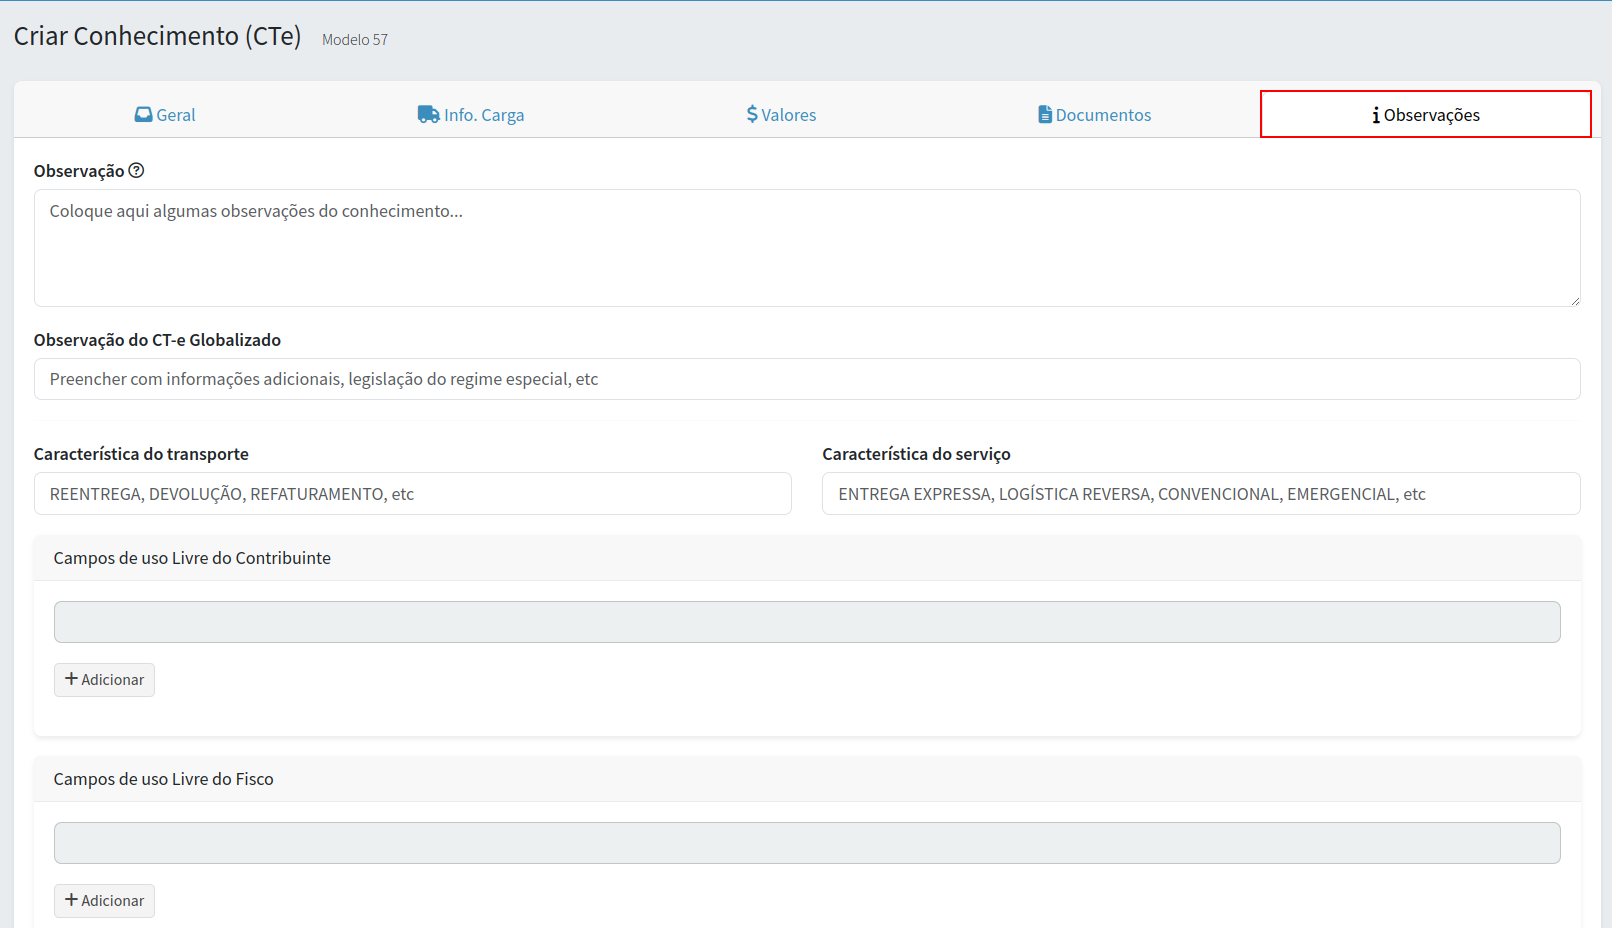Open the help icon beside Observação label
The width and height of the screenshot is (1612, 928).
pos(137,171)
